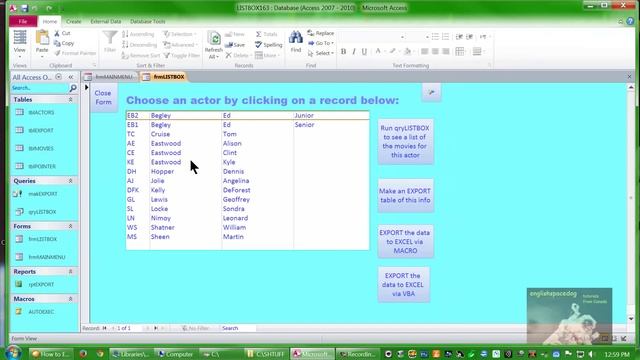The height and width of the screenshot is (360, 640).
Task: Center align text
Action: click(x=435, y=51)
